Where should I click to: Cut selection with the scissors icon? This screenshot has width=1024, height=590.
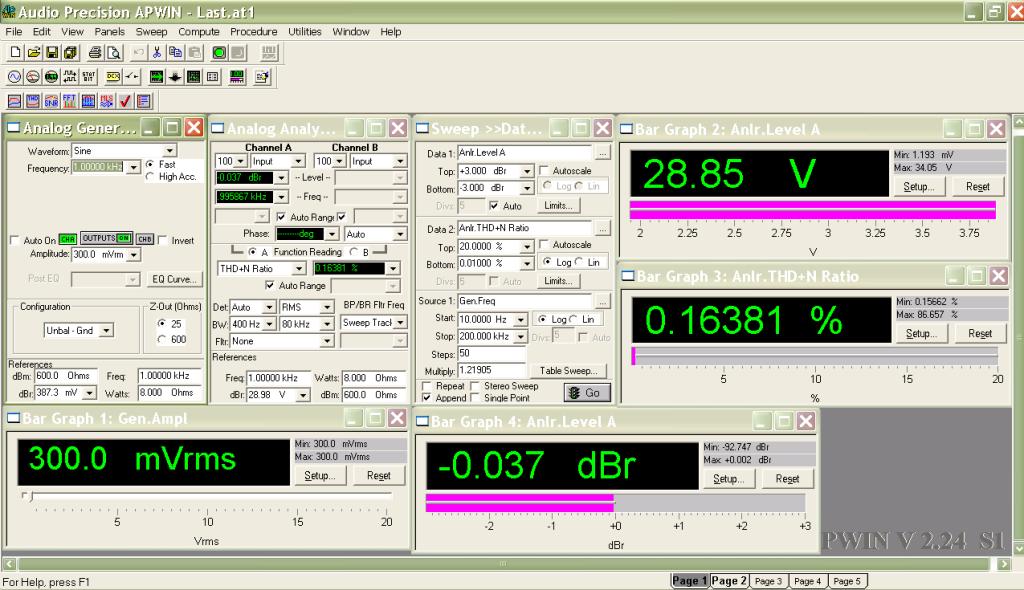point(157,52)
